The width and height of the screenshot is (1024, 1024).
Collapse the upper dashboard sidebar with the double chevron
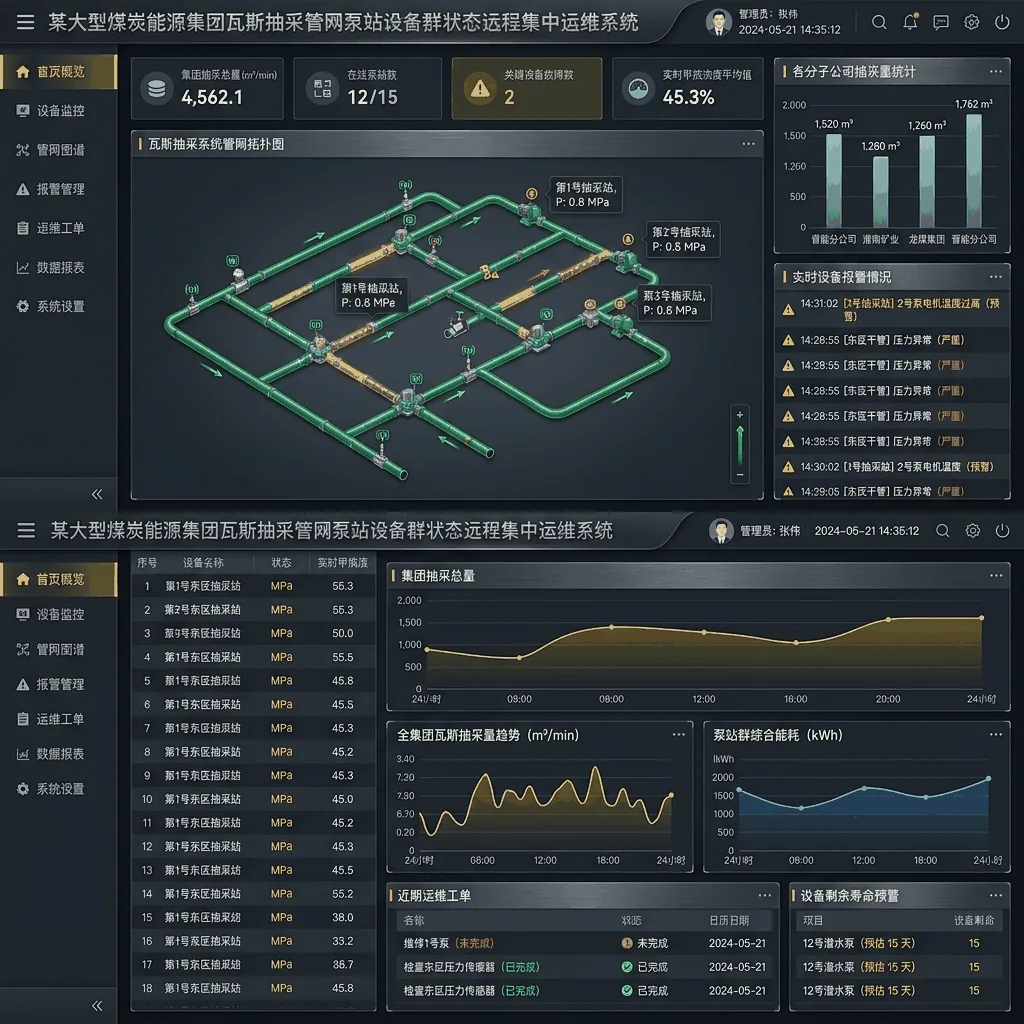pos(97,494)
